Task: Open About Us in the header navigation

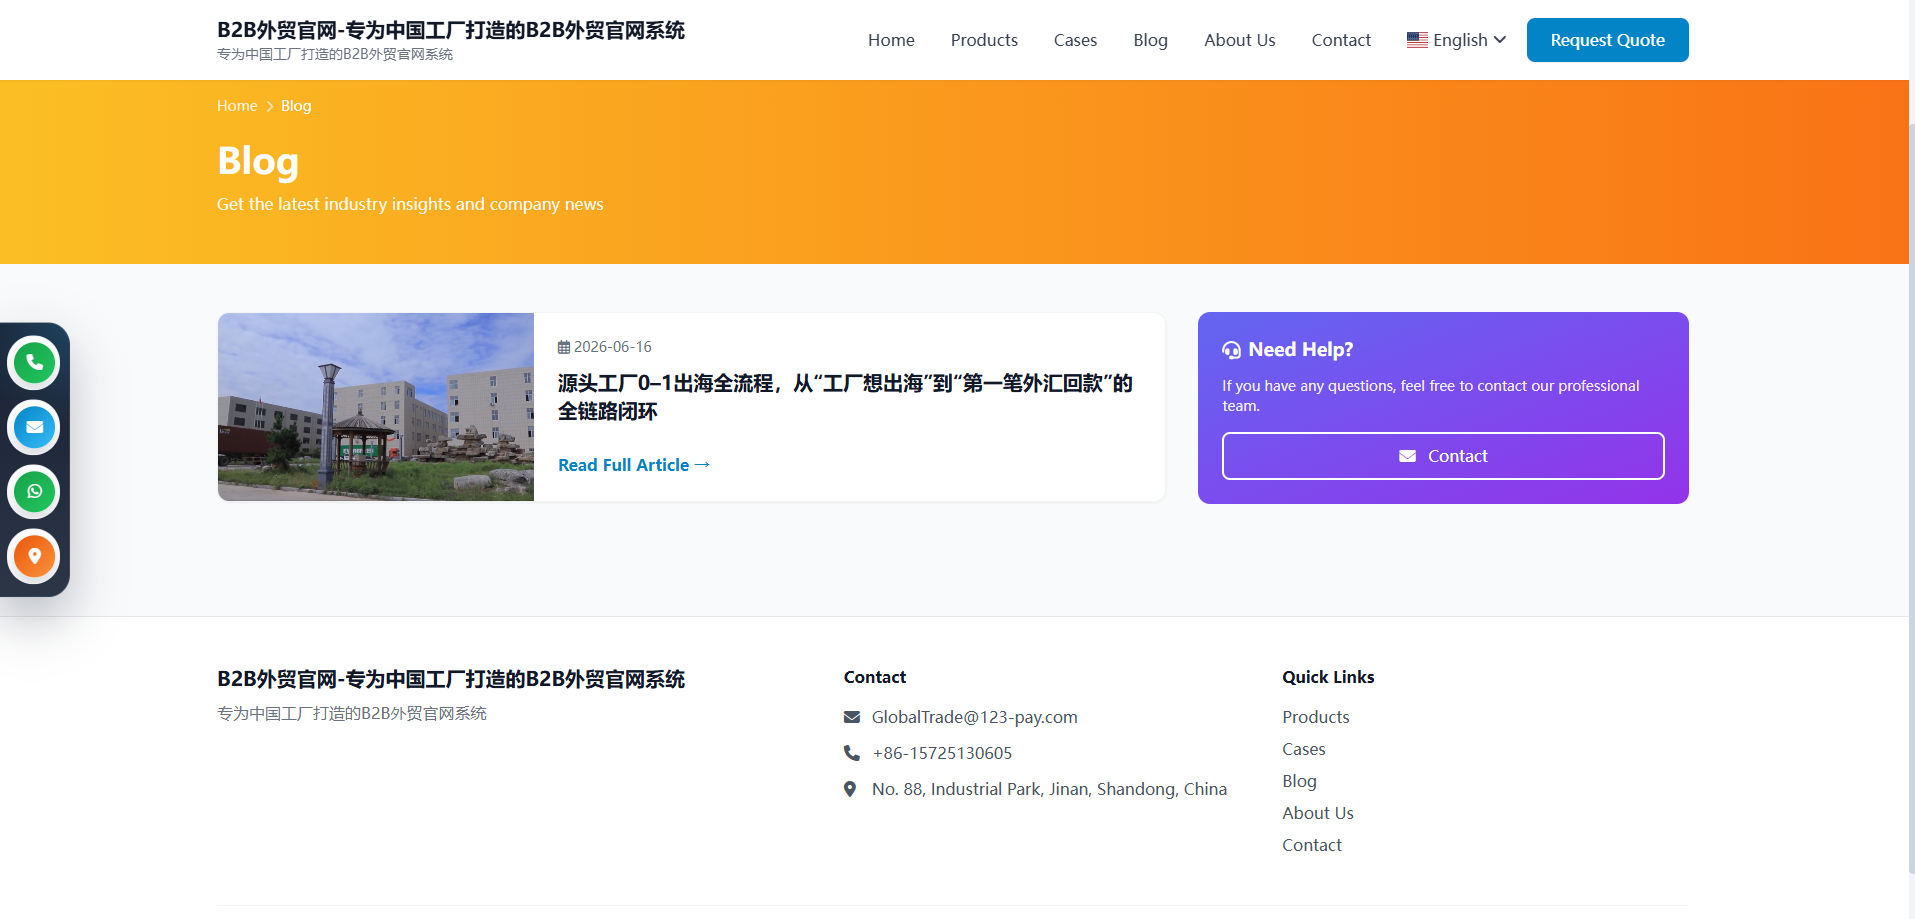Action: (x=1239, y=40)
